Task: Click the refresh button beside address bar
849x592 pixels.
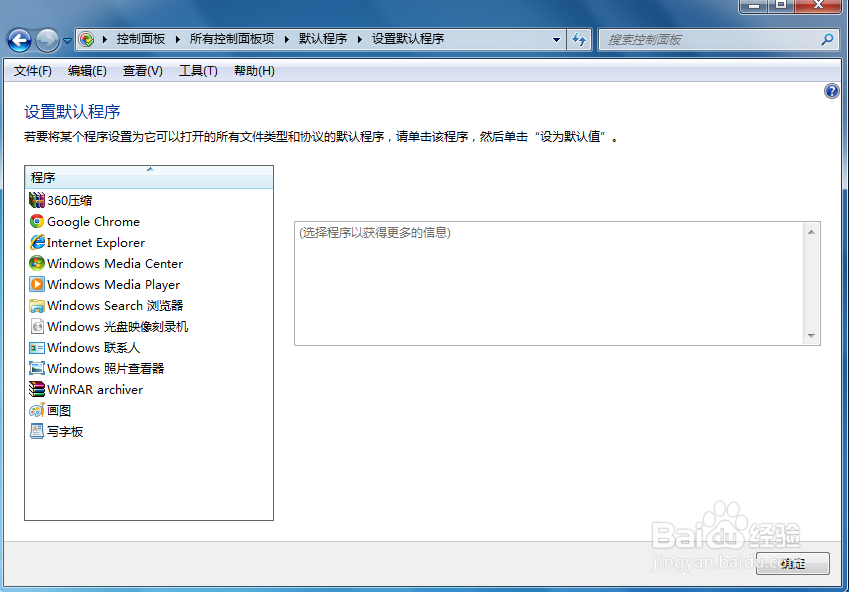Action: 579,40
